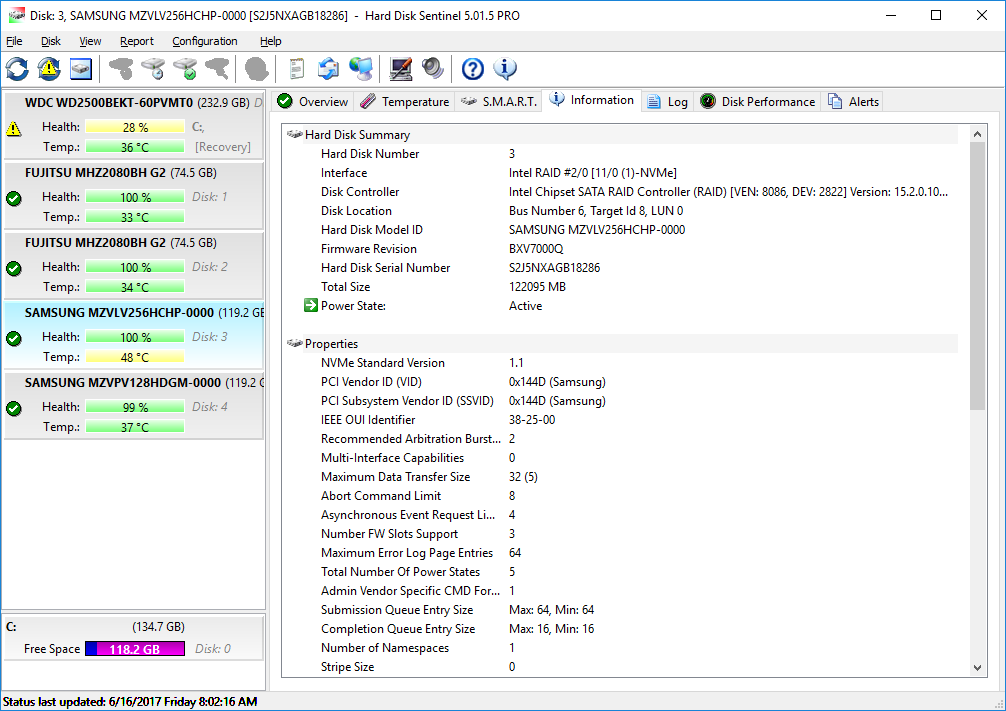
Task: Click the hard disk drive toolbar icon
Action: click(x=81, y=69)
